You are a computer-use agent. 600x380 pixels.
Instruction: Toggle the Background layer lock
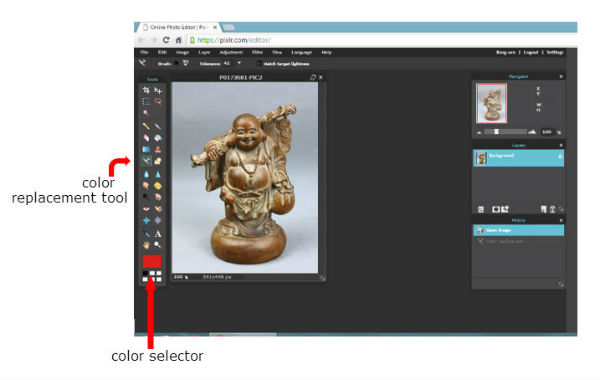tap(560, 156)
